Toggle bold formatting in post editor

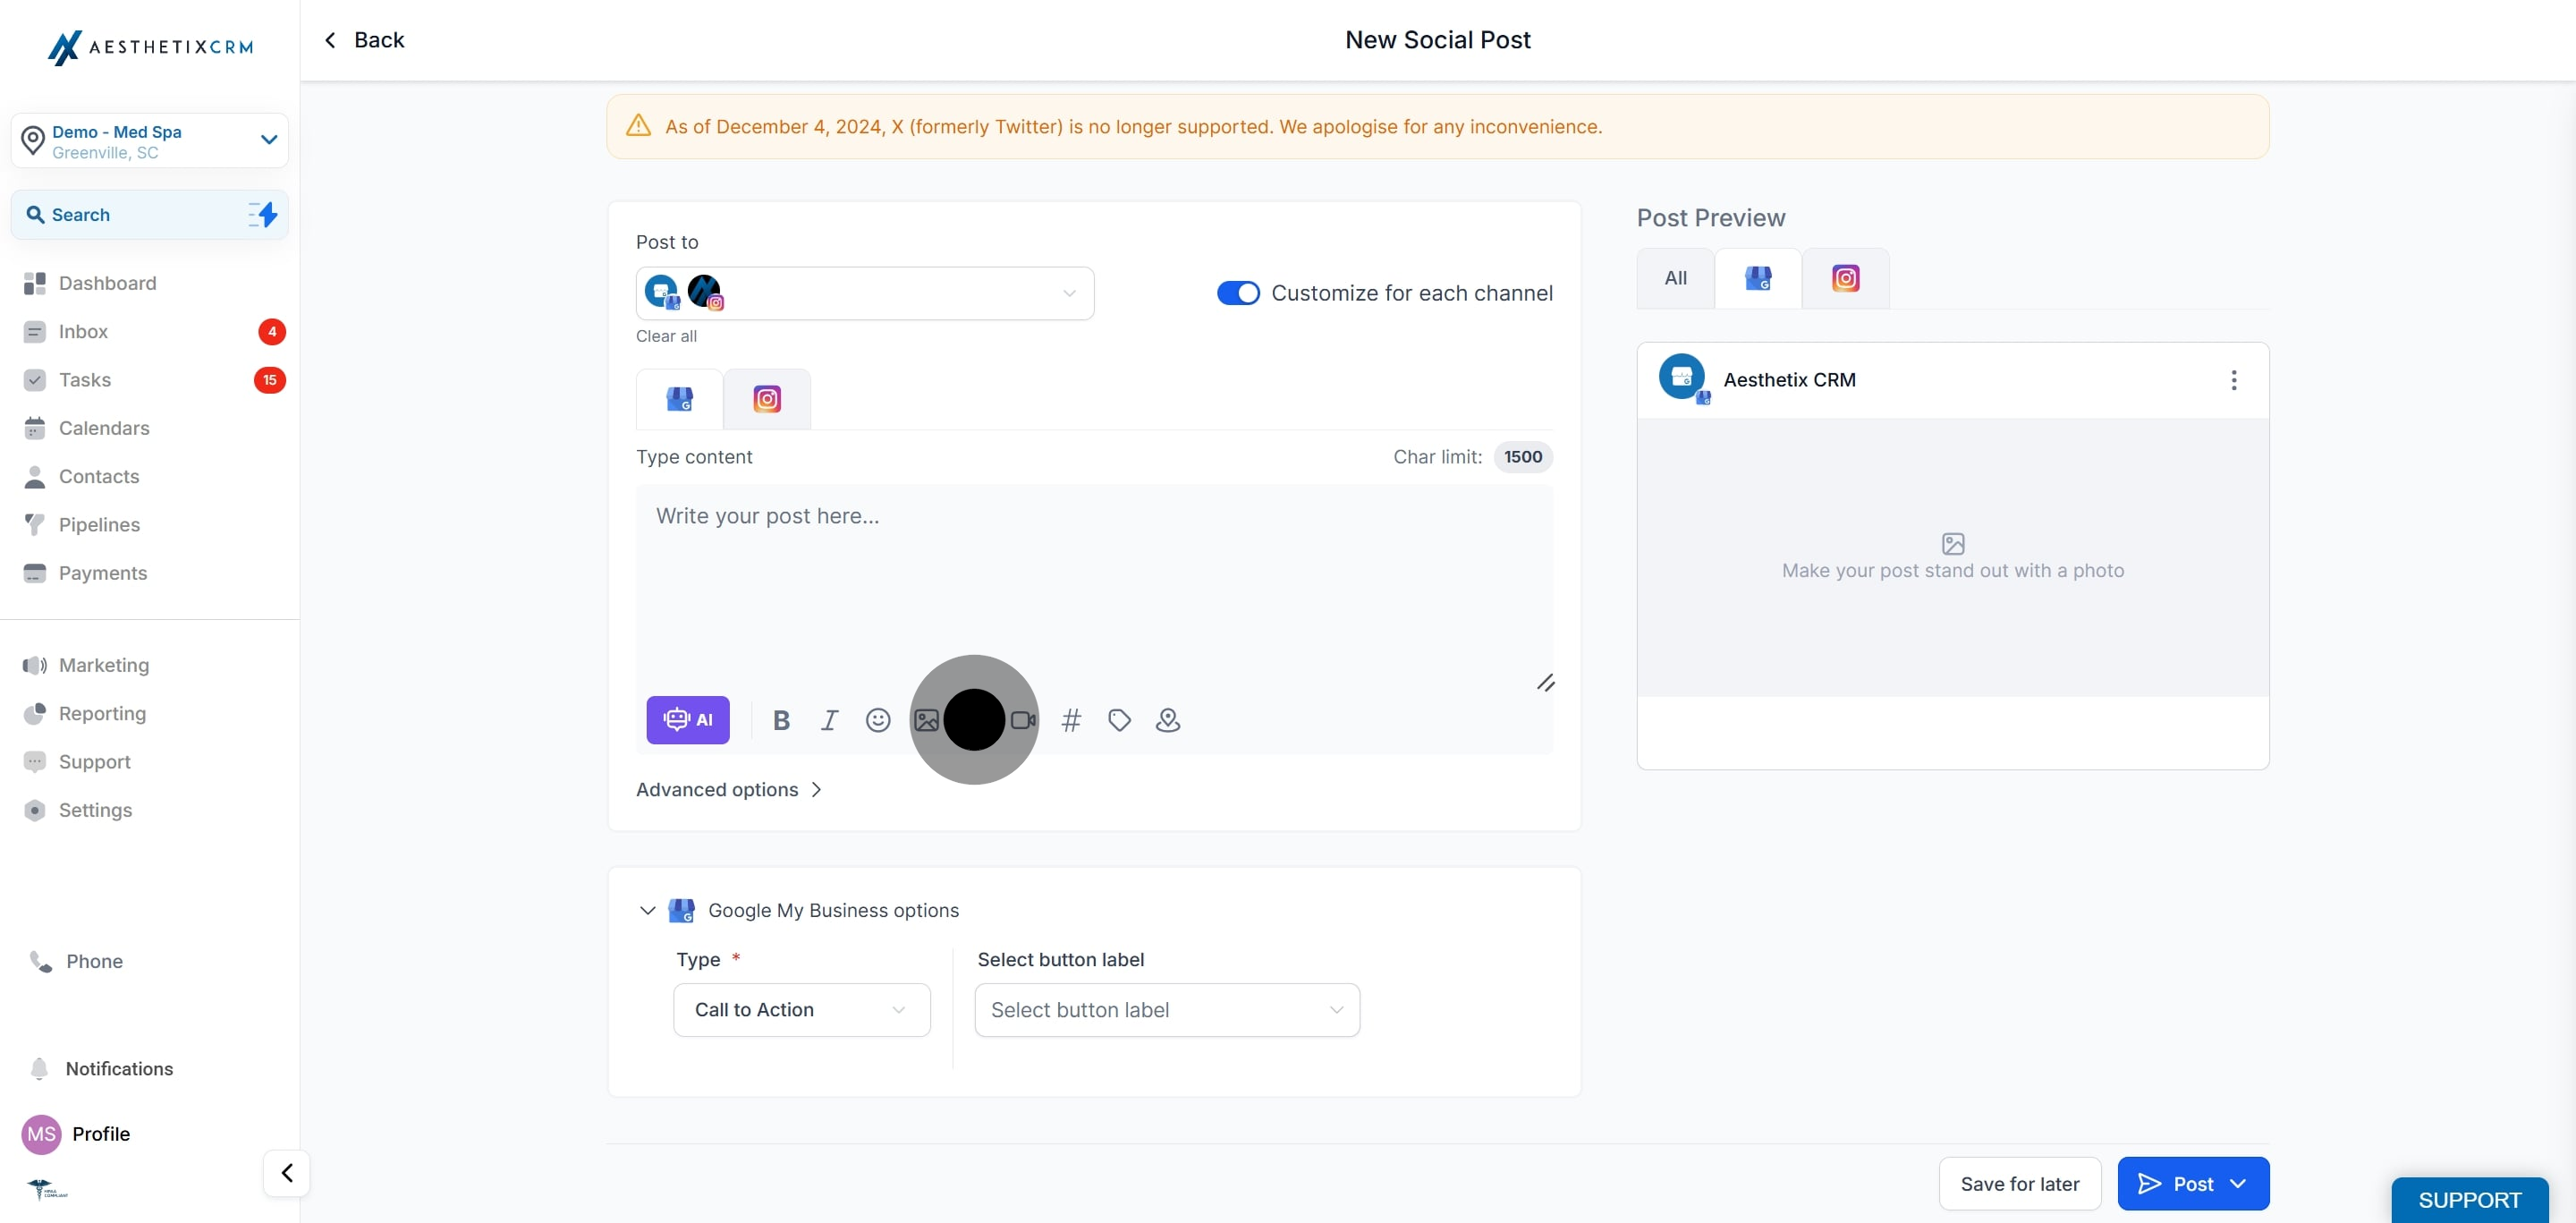[x=781, y=720]
